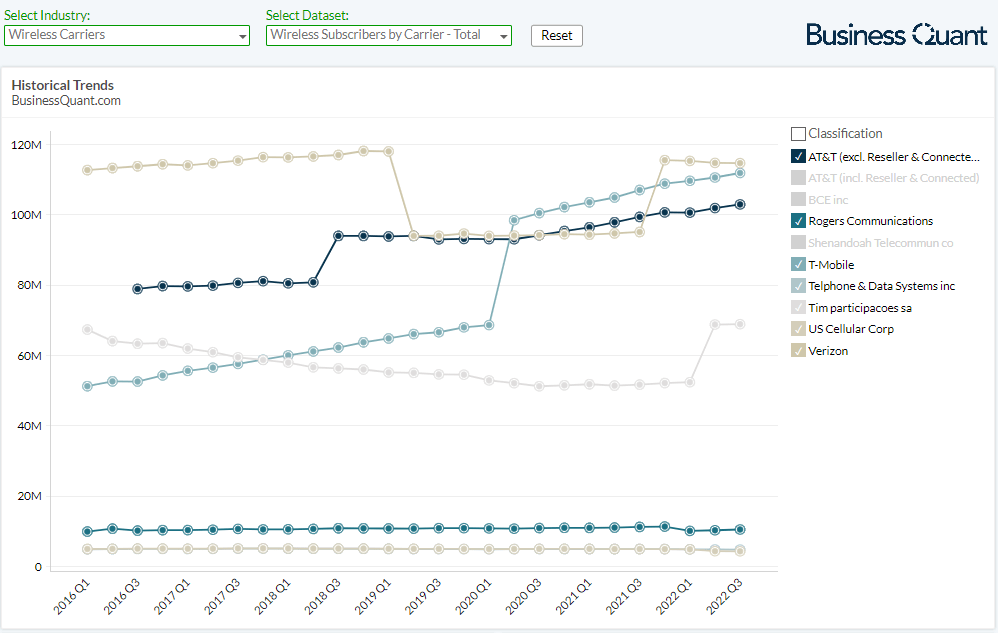Toggle the Classification select-all checkbox

(x=798, y=134)
